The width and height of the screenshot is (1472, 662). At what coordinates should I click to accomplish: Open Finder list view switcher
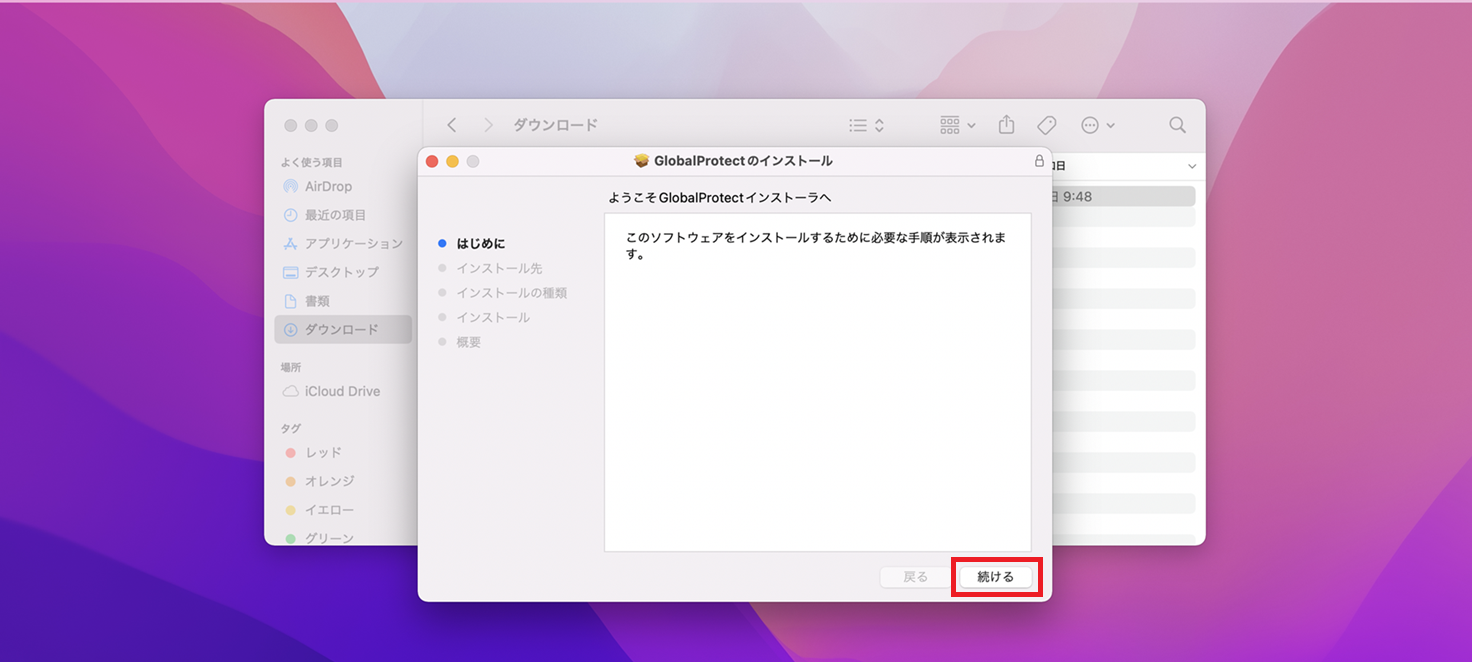click(866, 125)
